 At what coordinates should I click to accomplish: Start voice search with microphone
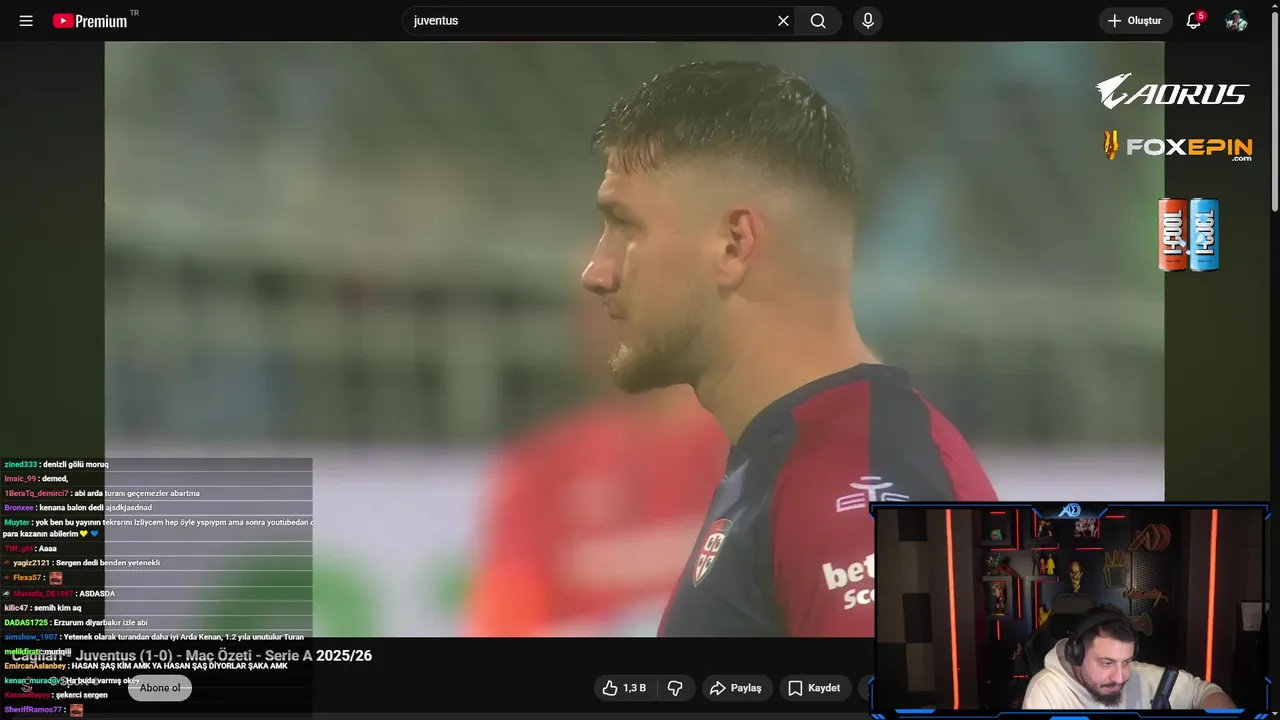click(868, 21)
